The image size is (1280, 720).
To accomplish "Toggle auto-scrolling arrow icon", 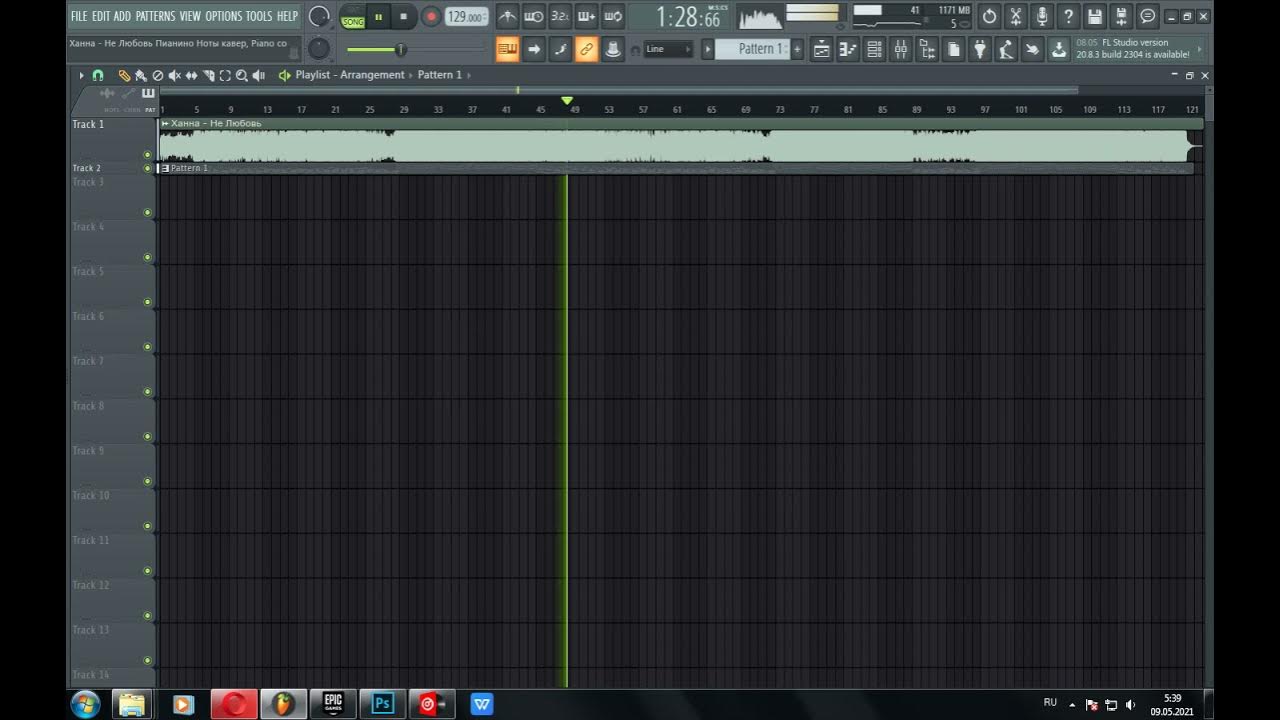I will click(x=534, y=49).
